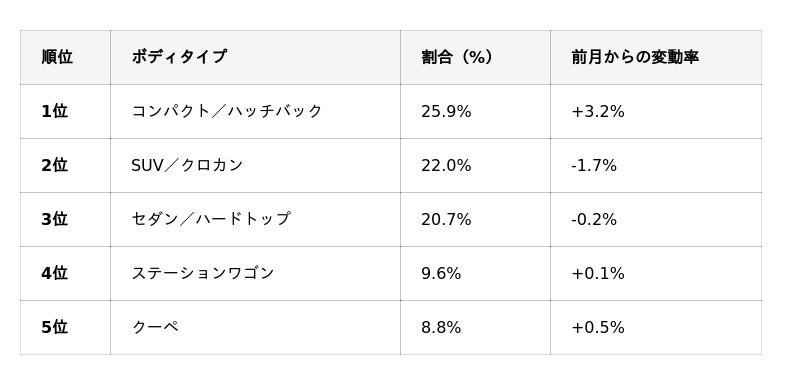
Task: Select the 2位 rank cell
Action: click(65, 165)
